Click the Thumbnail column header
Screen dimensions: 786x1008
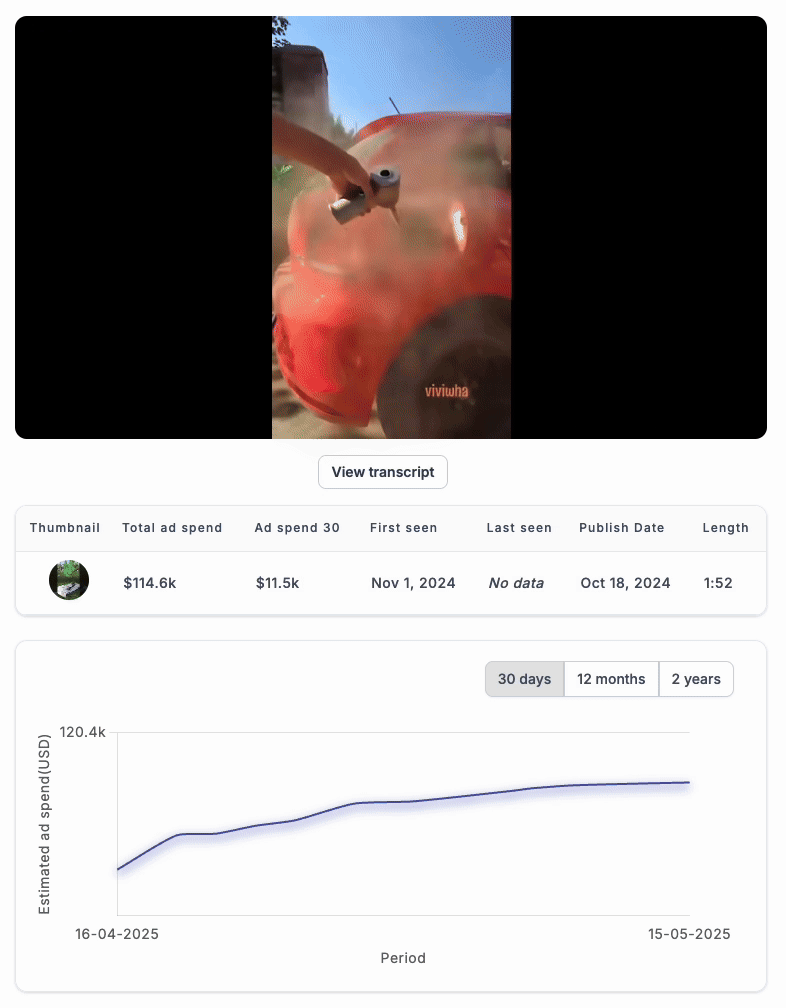pos(65,528)
